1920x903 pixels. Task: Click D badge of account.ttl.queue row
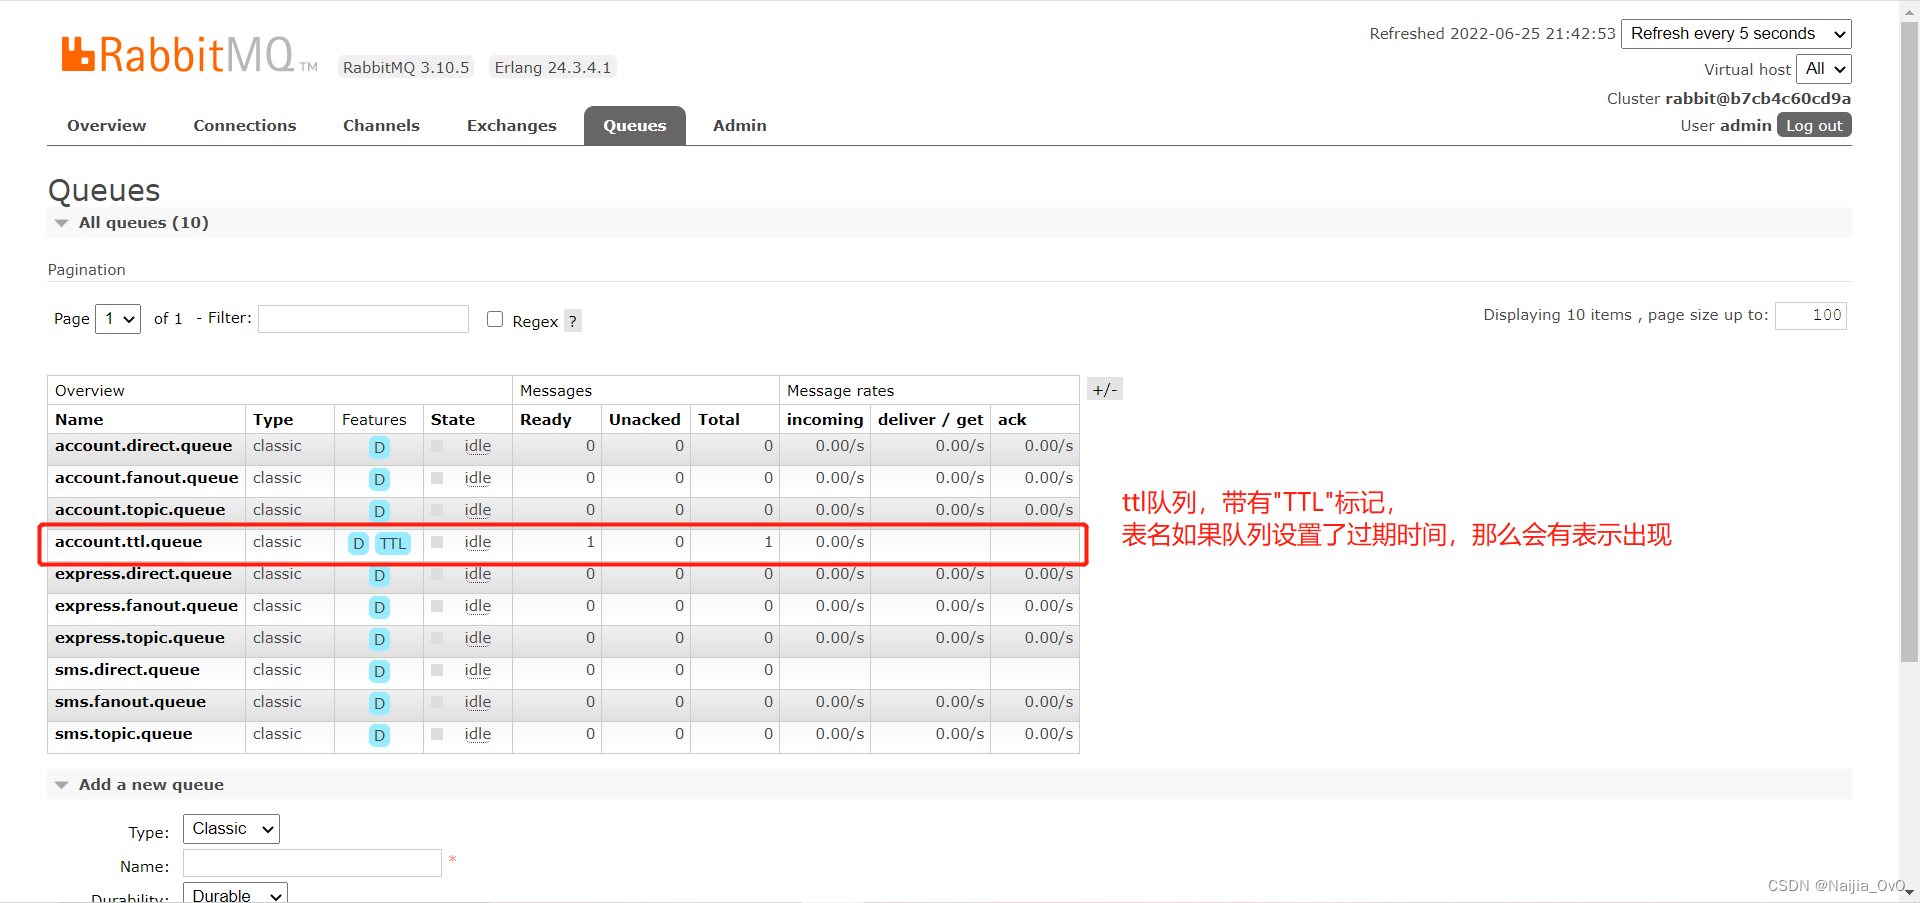[358, 543]
